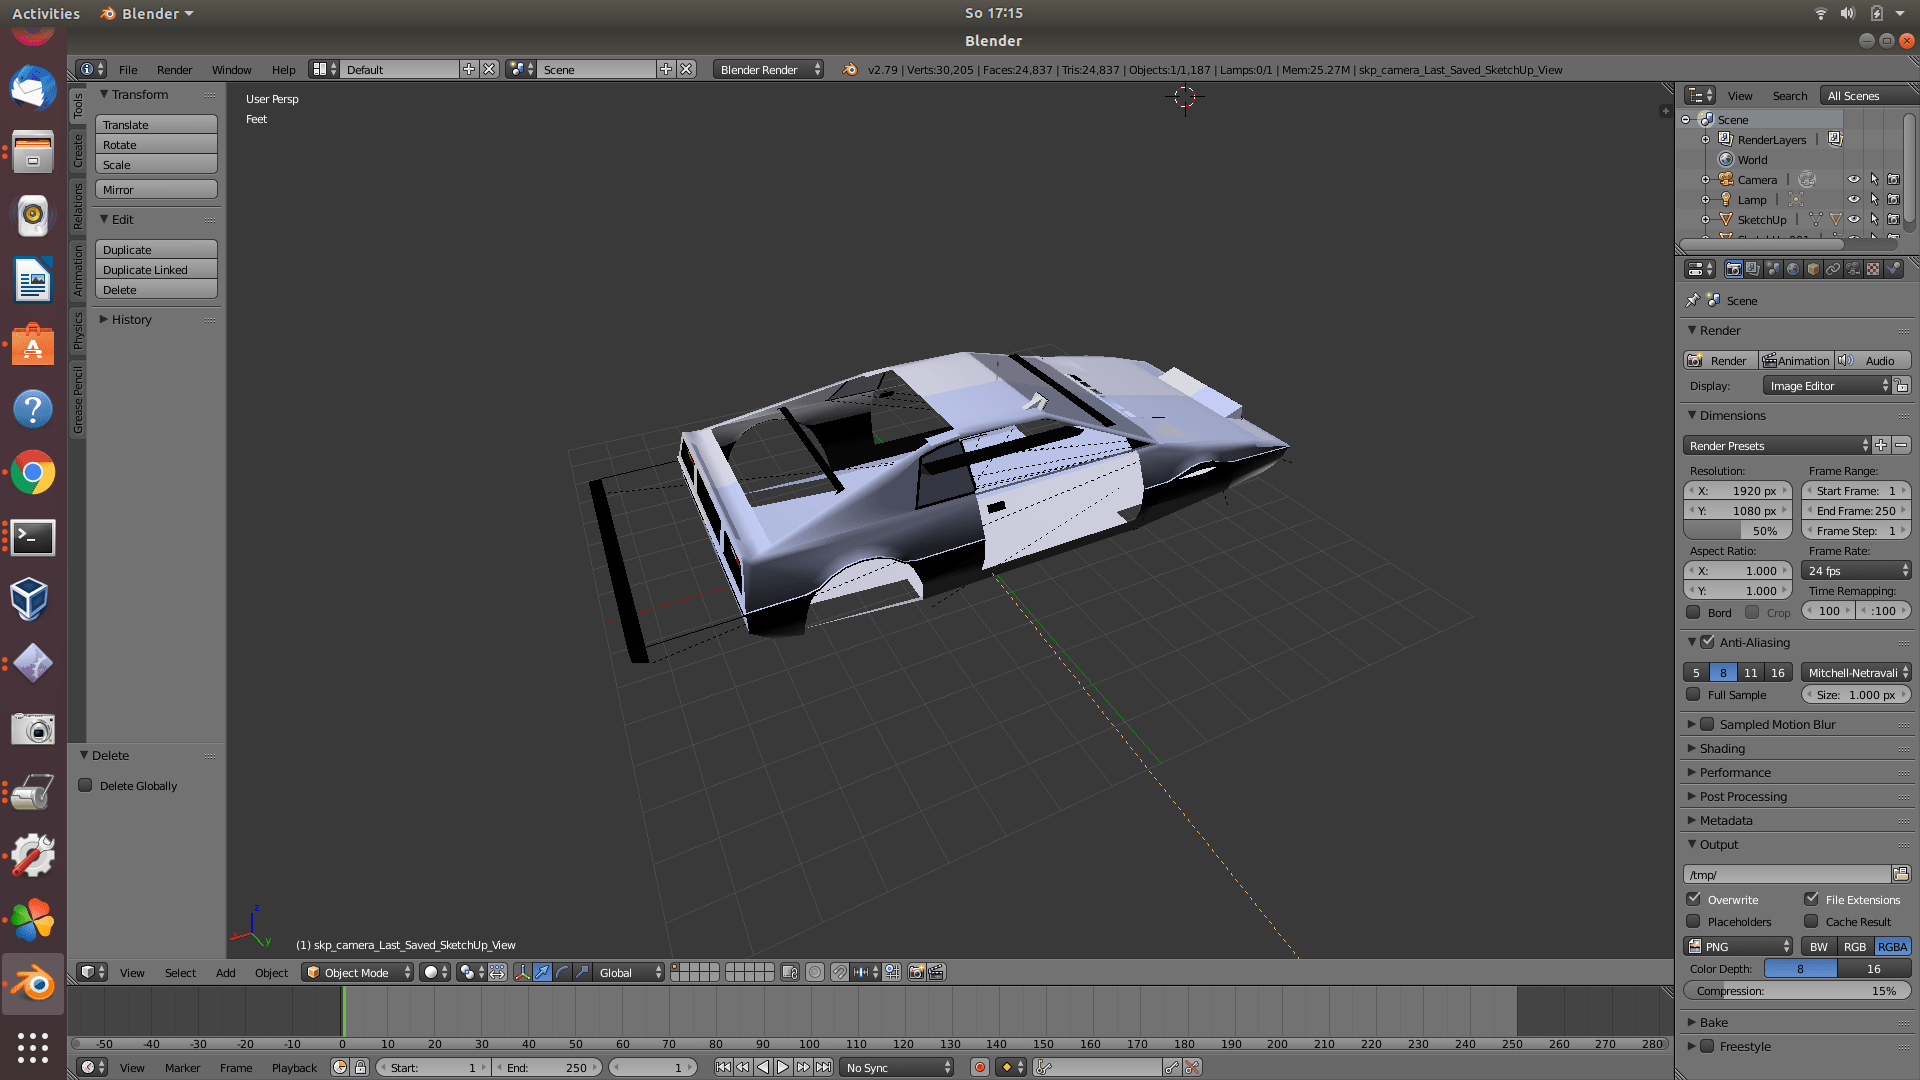
Task: Click the Constraints (chain link) properties icon
Action: (x=1833, y=270)
